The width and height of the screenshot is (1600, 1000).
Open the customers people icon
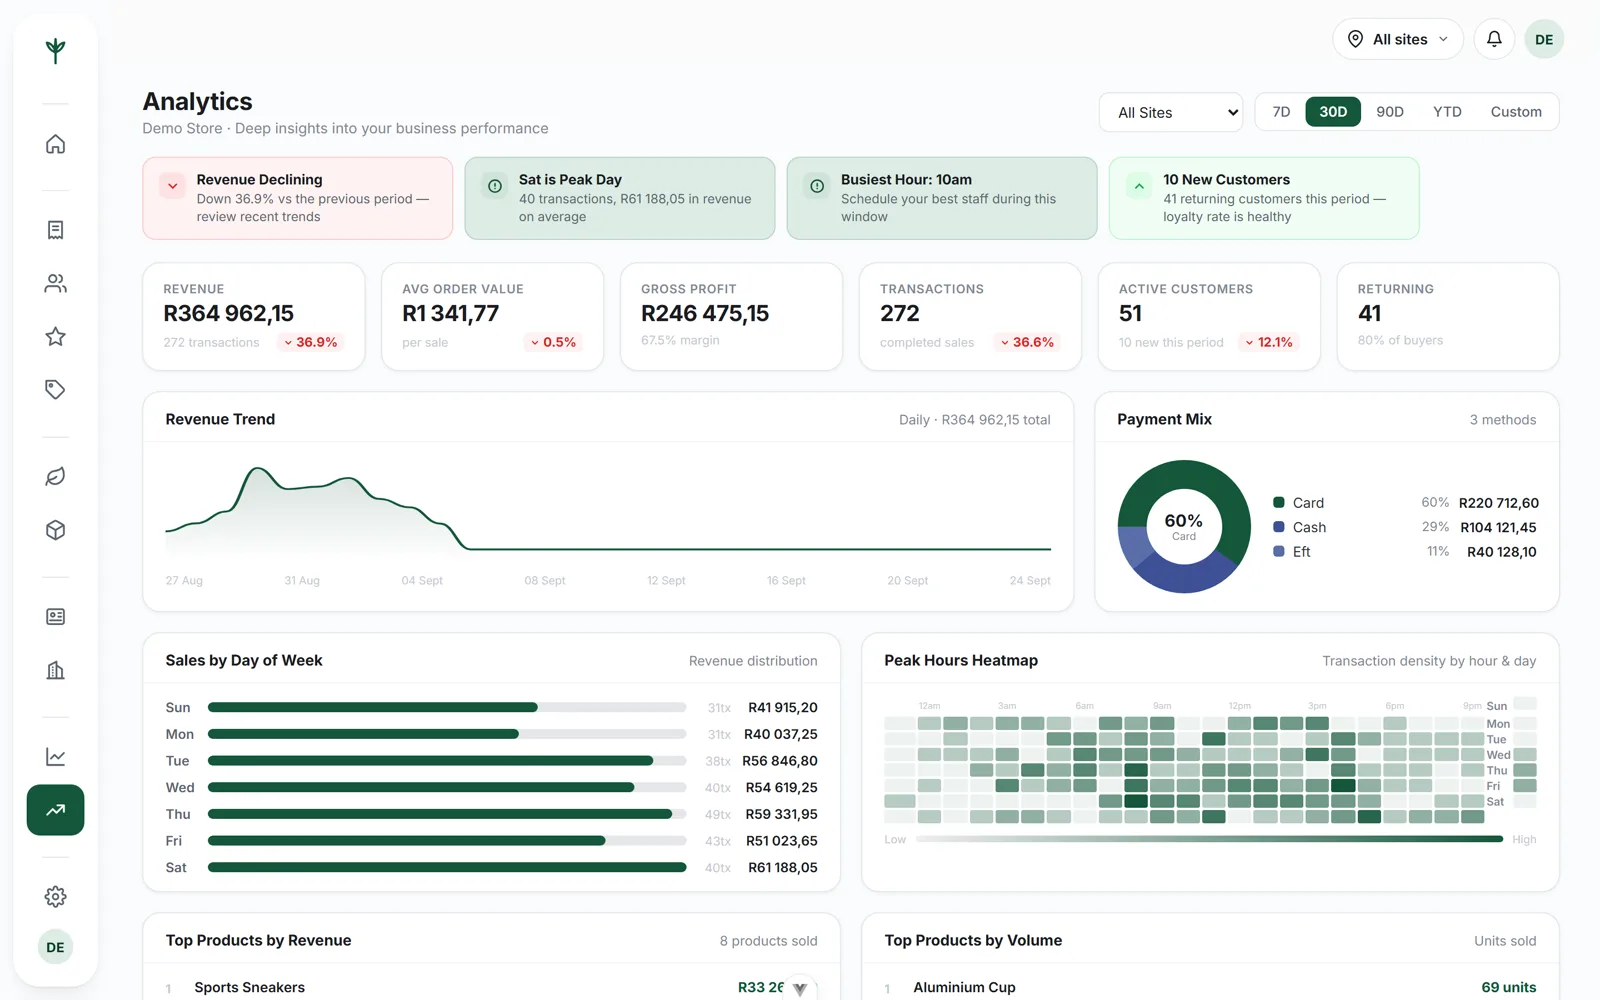(x=56, y=284)
